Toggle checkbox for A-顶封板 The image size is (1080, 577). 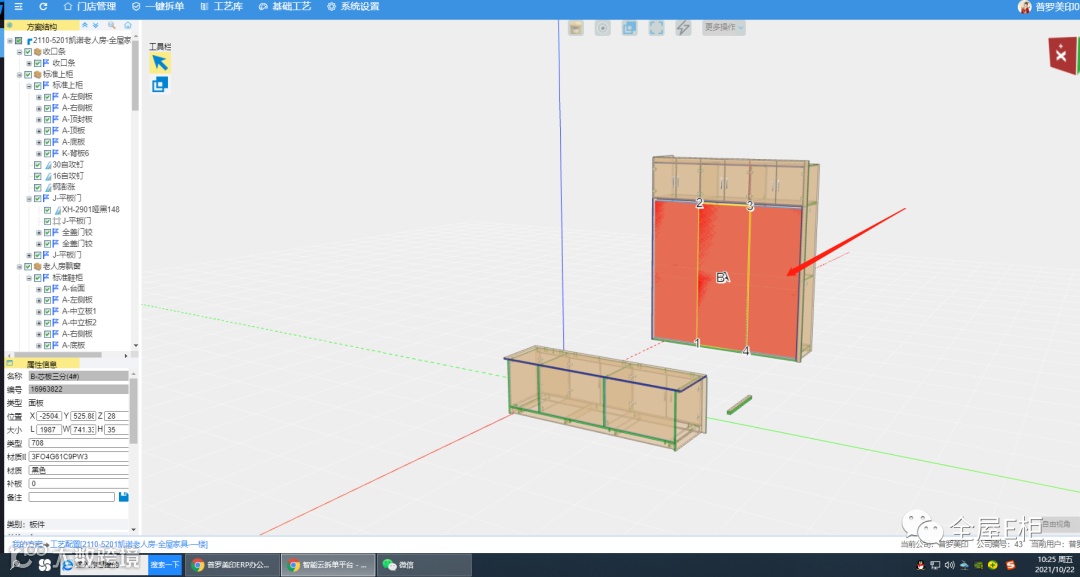point(48,119)
